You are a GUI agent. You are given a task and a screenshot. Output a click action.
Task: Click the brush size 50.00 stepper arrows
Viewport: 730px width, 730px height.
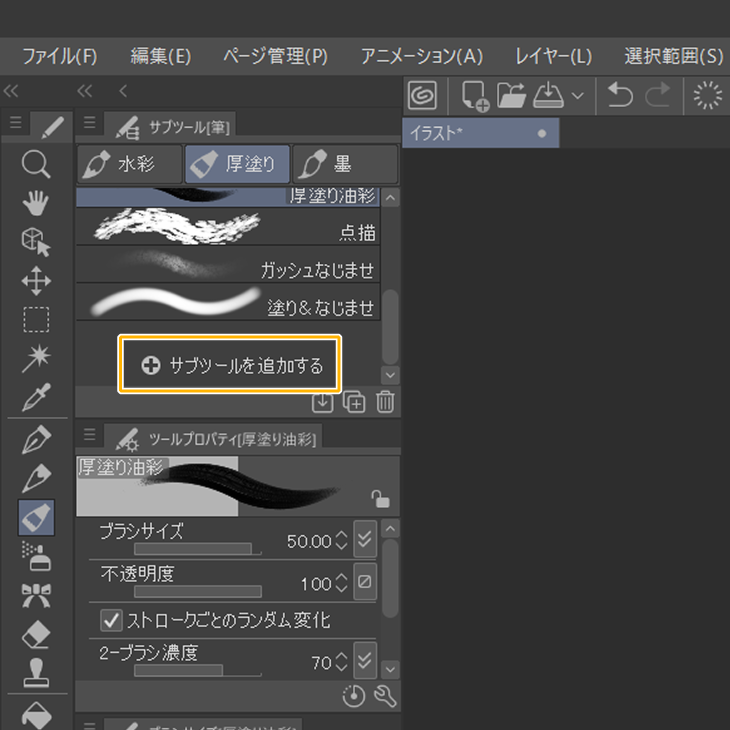(341, 541)
